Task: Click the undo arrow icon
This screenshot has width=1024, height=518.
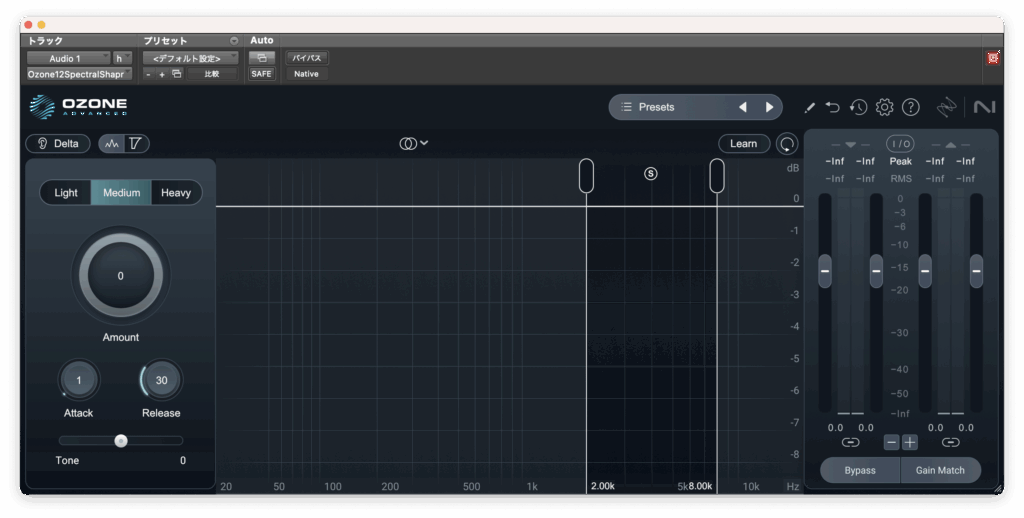Action: [x=832, y=107]
